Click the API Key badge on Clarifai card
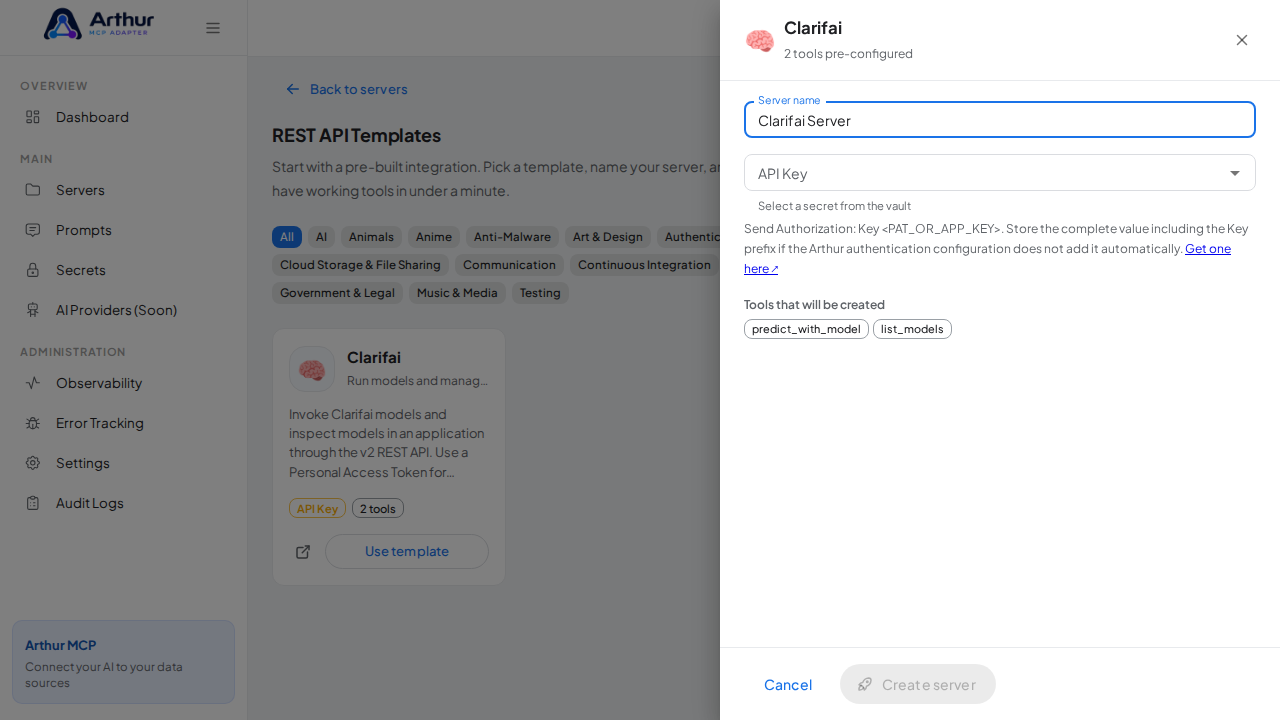1280x720 pixels. [318, 508]
